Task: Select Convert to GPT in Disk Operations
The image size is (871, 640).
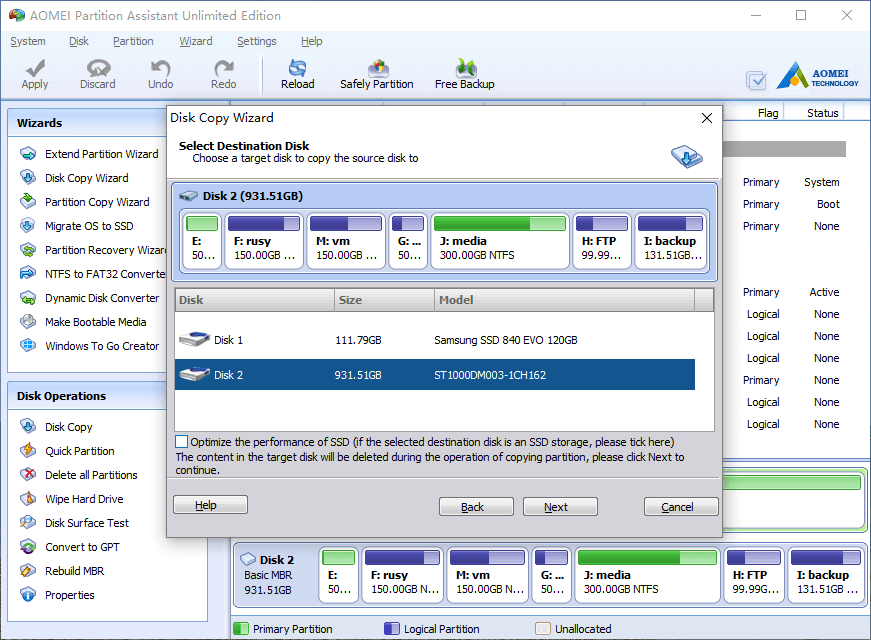Action: (x=82, y=547)
